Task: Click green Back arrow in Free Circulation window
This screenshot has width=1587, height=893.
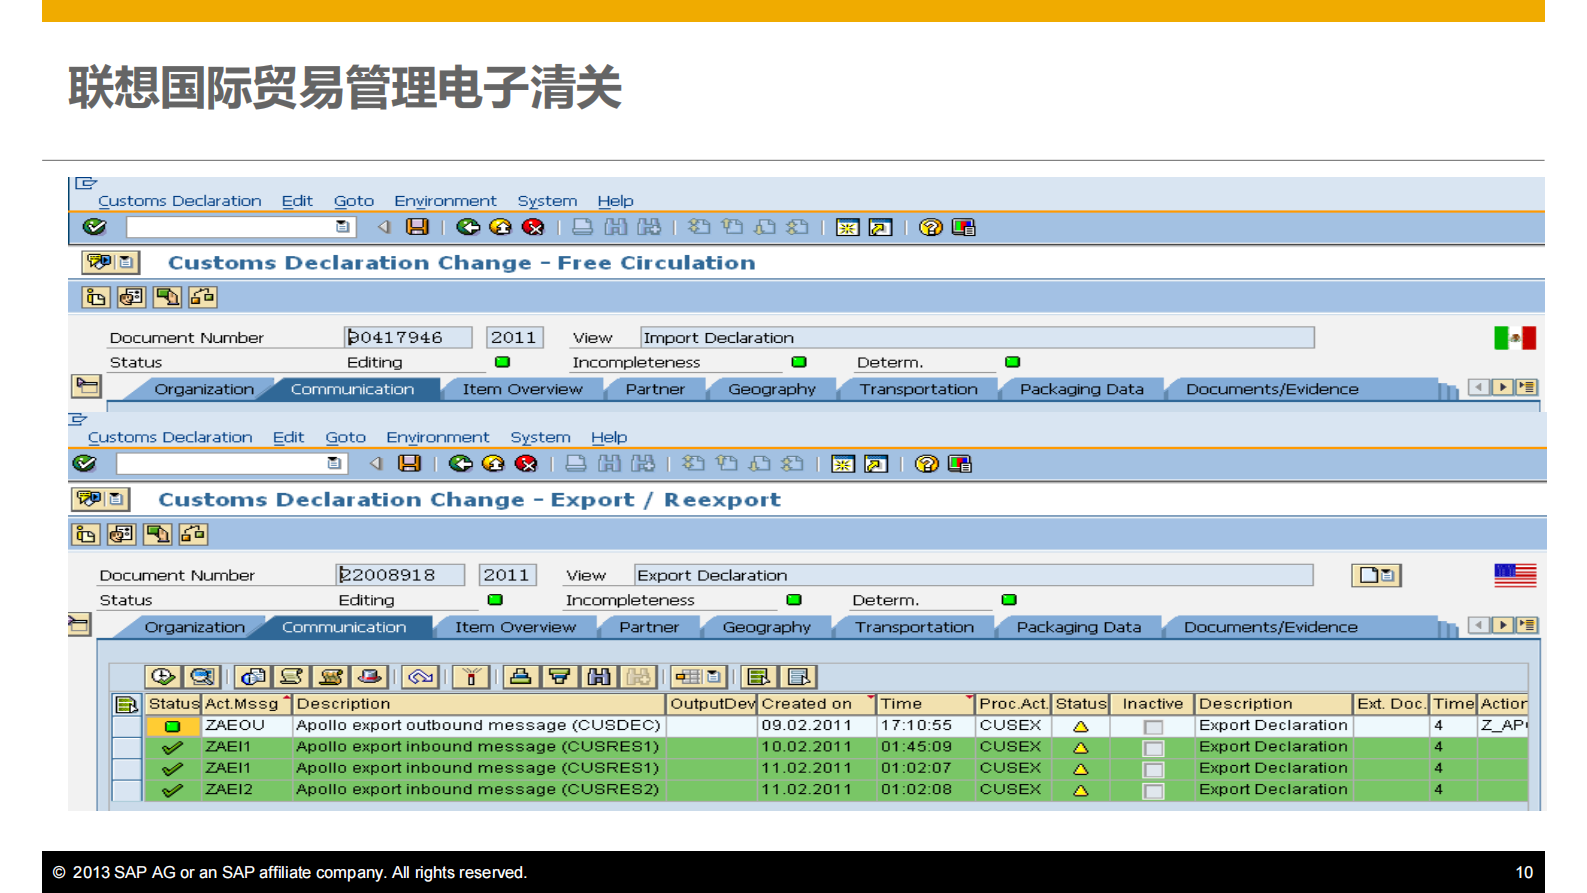Action: 467,227
